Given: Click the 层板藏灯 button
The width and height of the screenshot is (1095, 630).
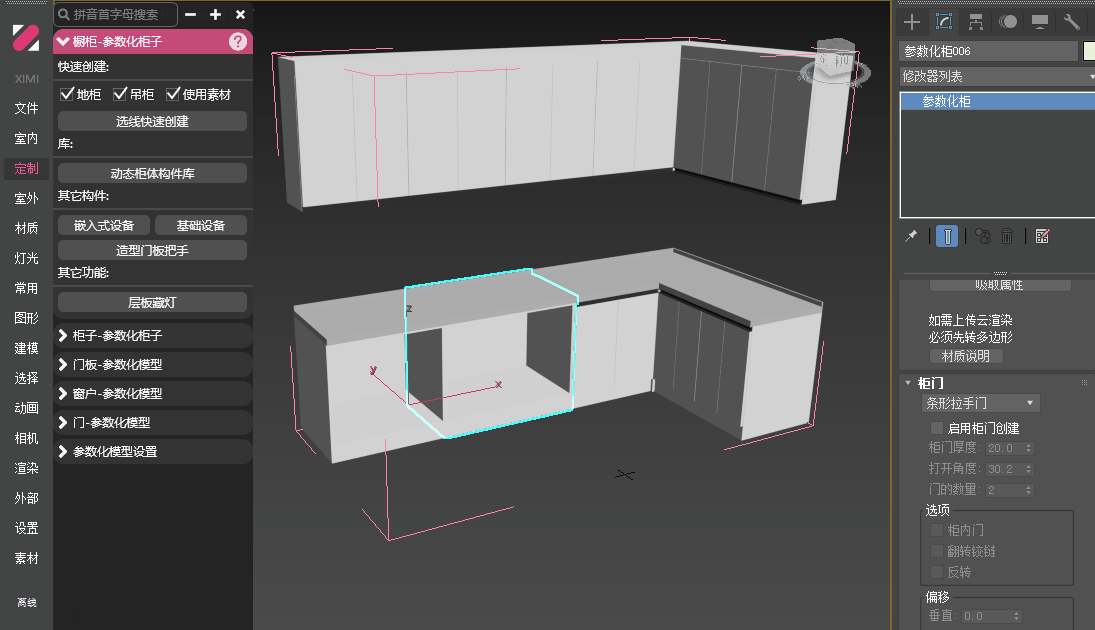Looking at the screenshot, I should [152, 302].
